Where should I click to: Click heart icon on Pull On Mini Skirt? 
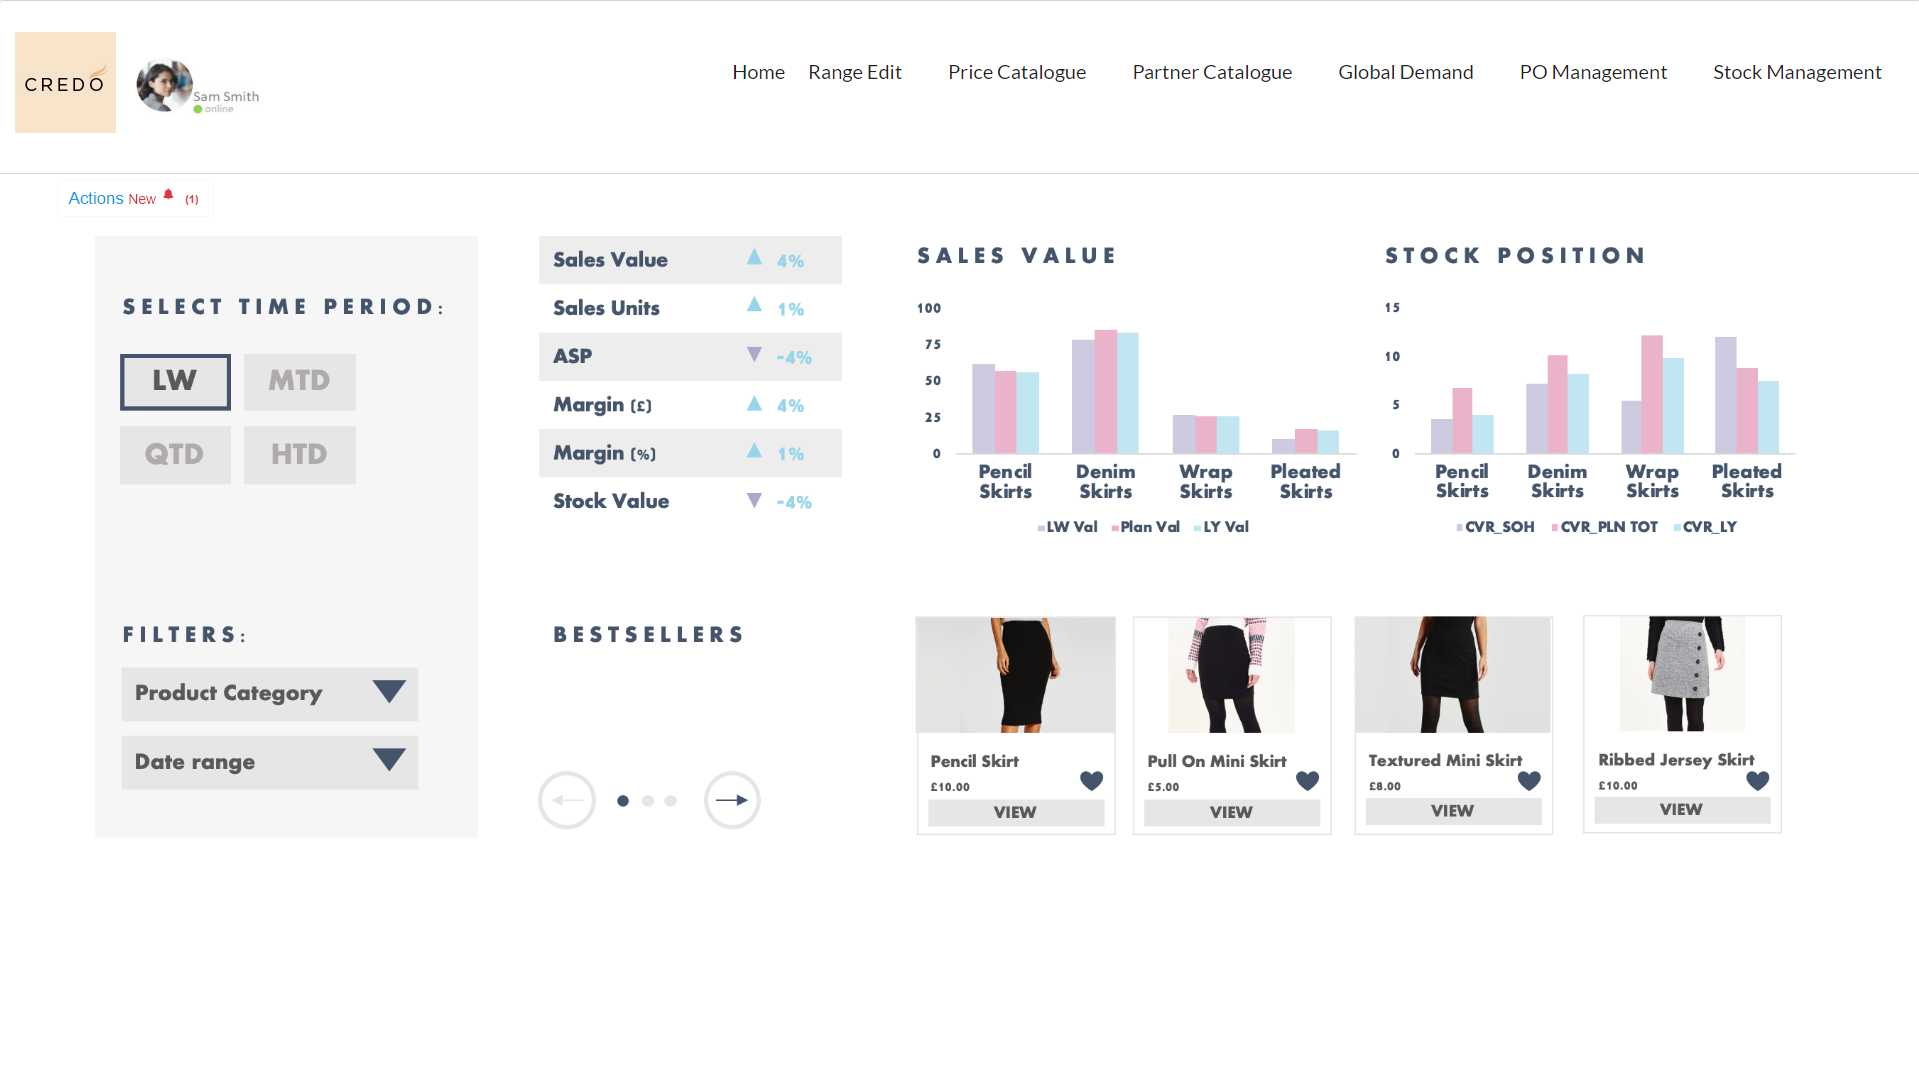pyautogui.click(x=1307, y=781)
